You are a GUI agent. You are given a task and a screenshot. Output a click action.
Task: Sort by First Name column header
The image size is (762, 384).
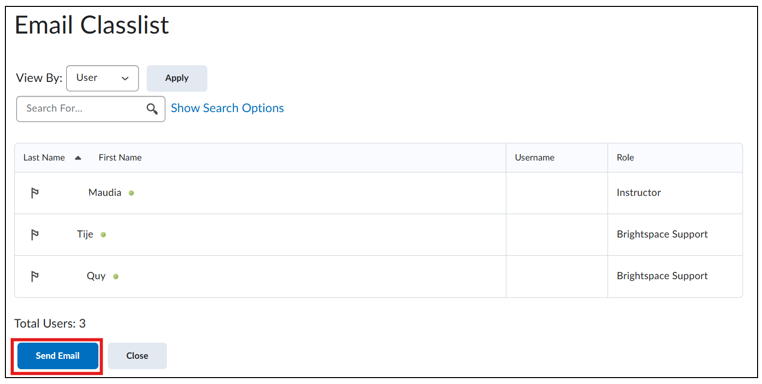(x=120, y=157)
